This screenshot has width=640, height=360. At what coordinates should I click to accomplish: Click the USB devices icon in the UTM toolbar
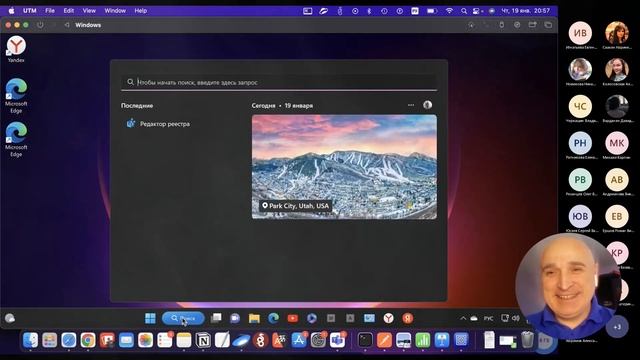pos(502,25)
